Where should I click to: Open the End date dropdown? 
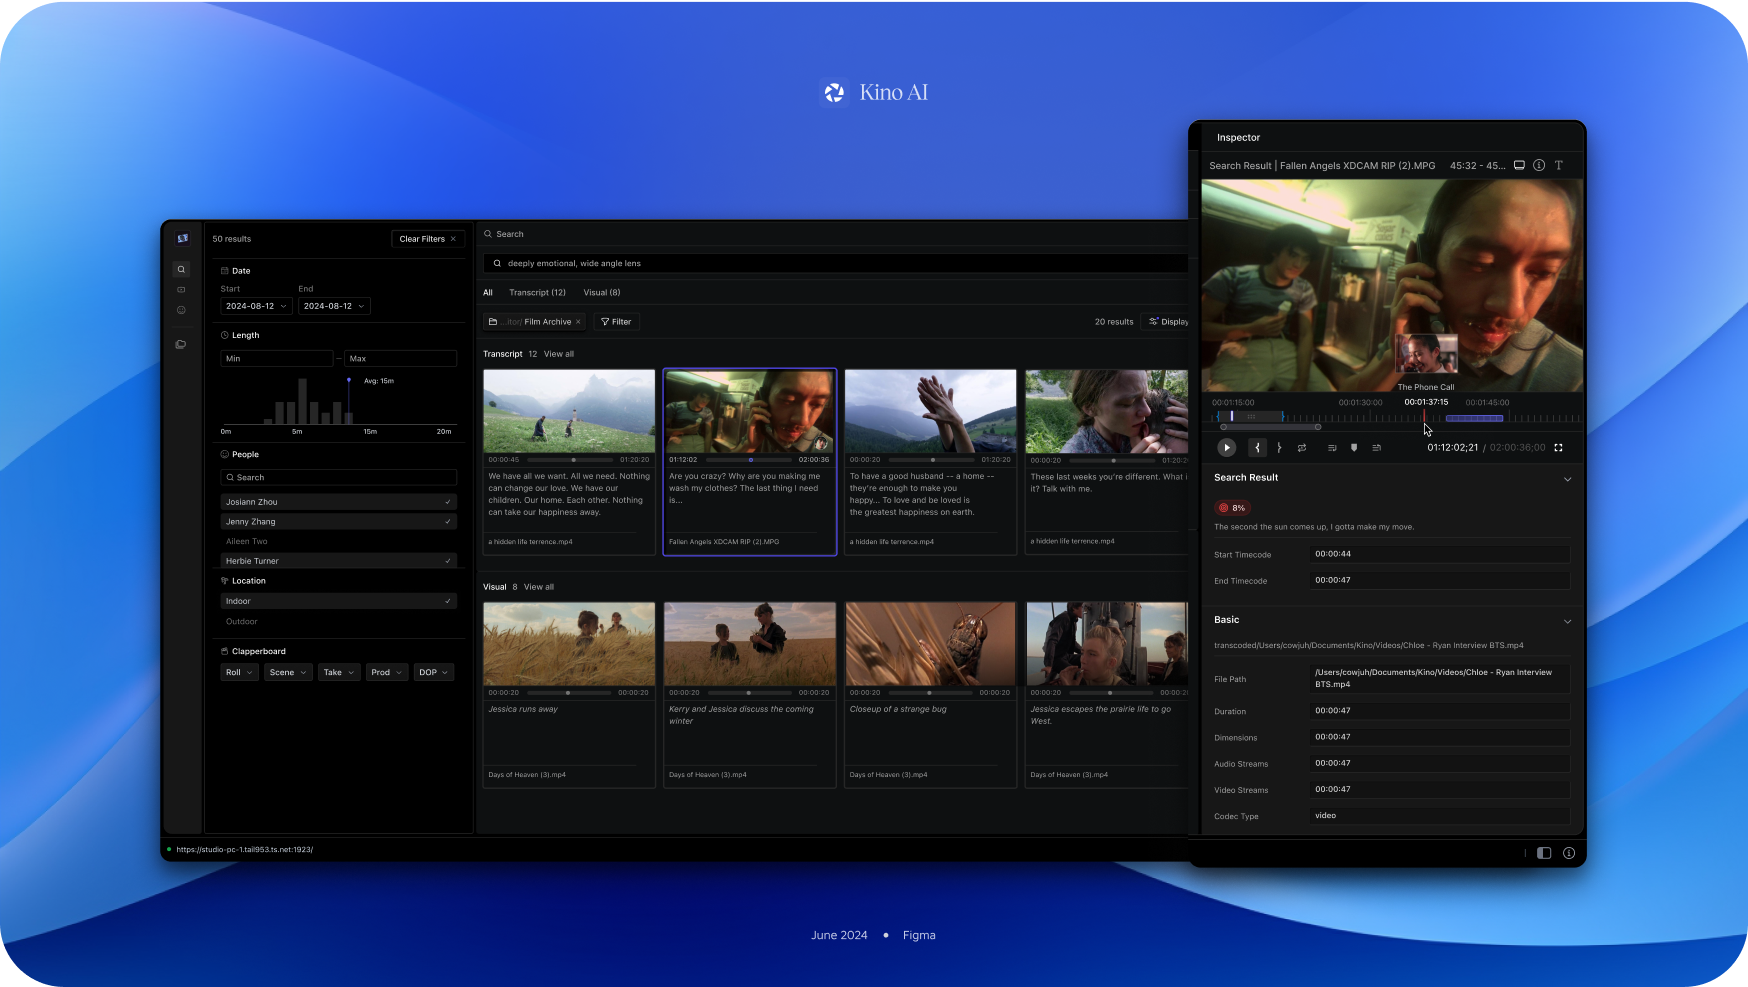click(334, 306)
